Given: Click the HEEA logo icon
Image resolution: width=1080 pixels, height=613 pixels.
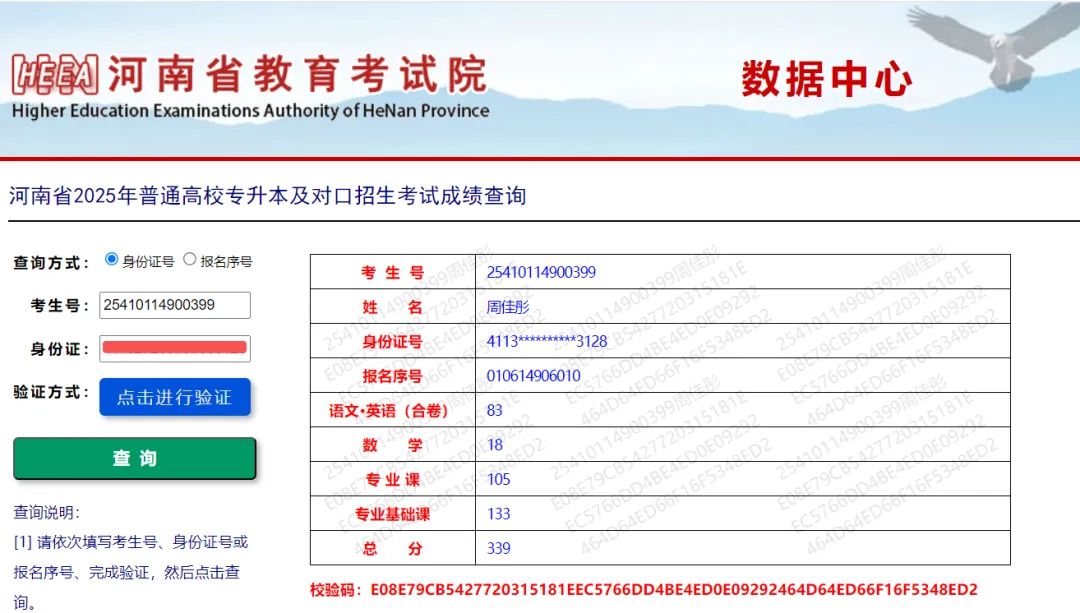Looking at the screenshot, I should click(55, 74).
